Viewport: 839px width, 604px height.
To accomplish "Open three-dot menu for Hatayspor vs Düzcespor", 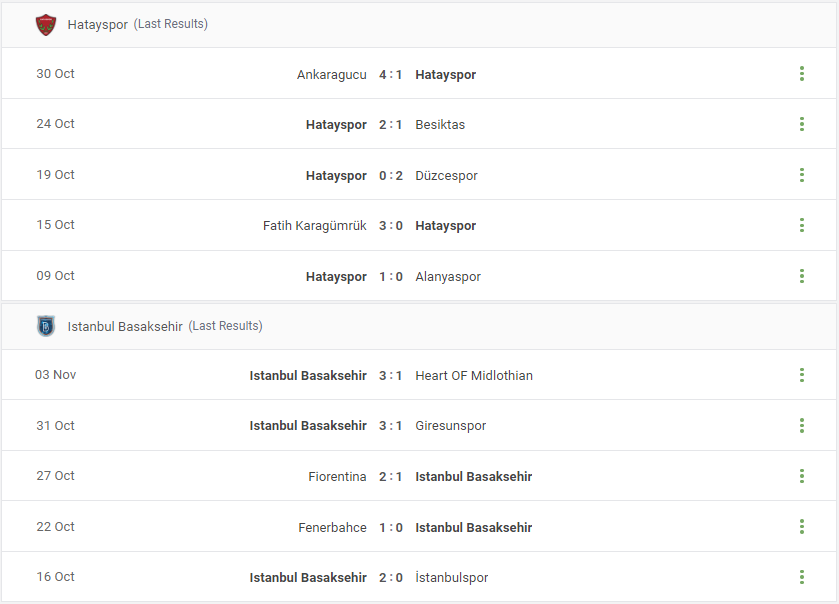I will pyautogui.click(x=802, y=175).
